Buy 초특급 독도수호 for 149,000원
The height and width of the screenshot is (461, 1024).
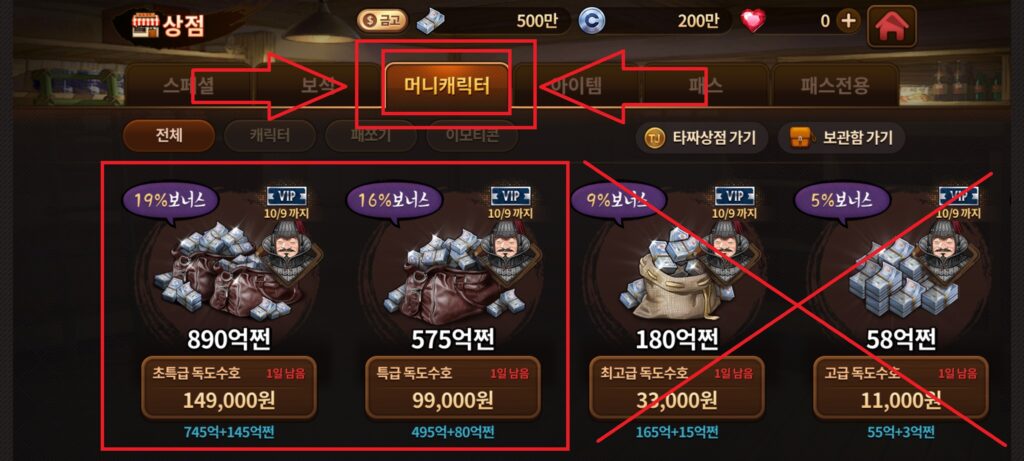(229, 388)
